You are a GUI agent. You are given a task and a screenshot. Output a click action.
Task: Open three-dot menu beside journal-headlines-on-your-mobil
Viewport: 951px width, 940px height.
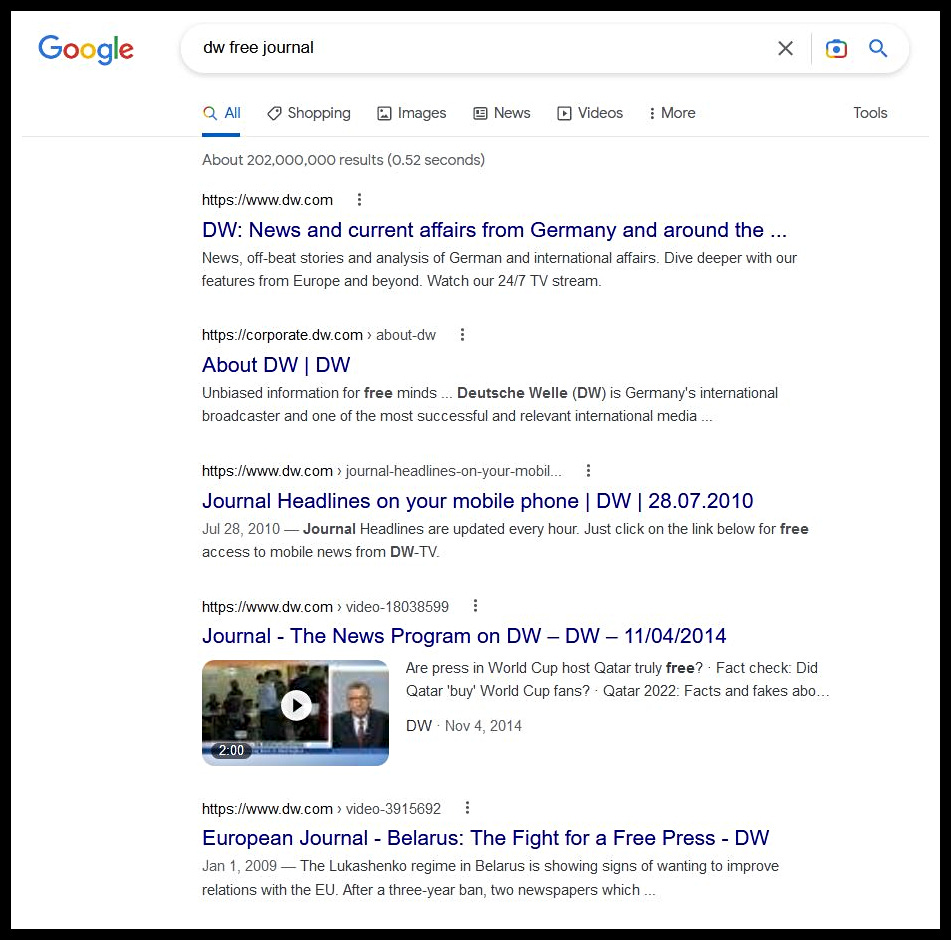tap(588, 471)
